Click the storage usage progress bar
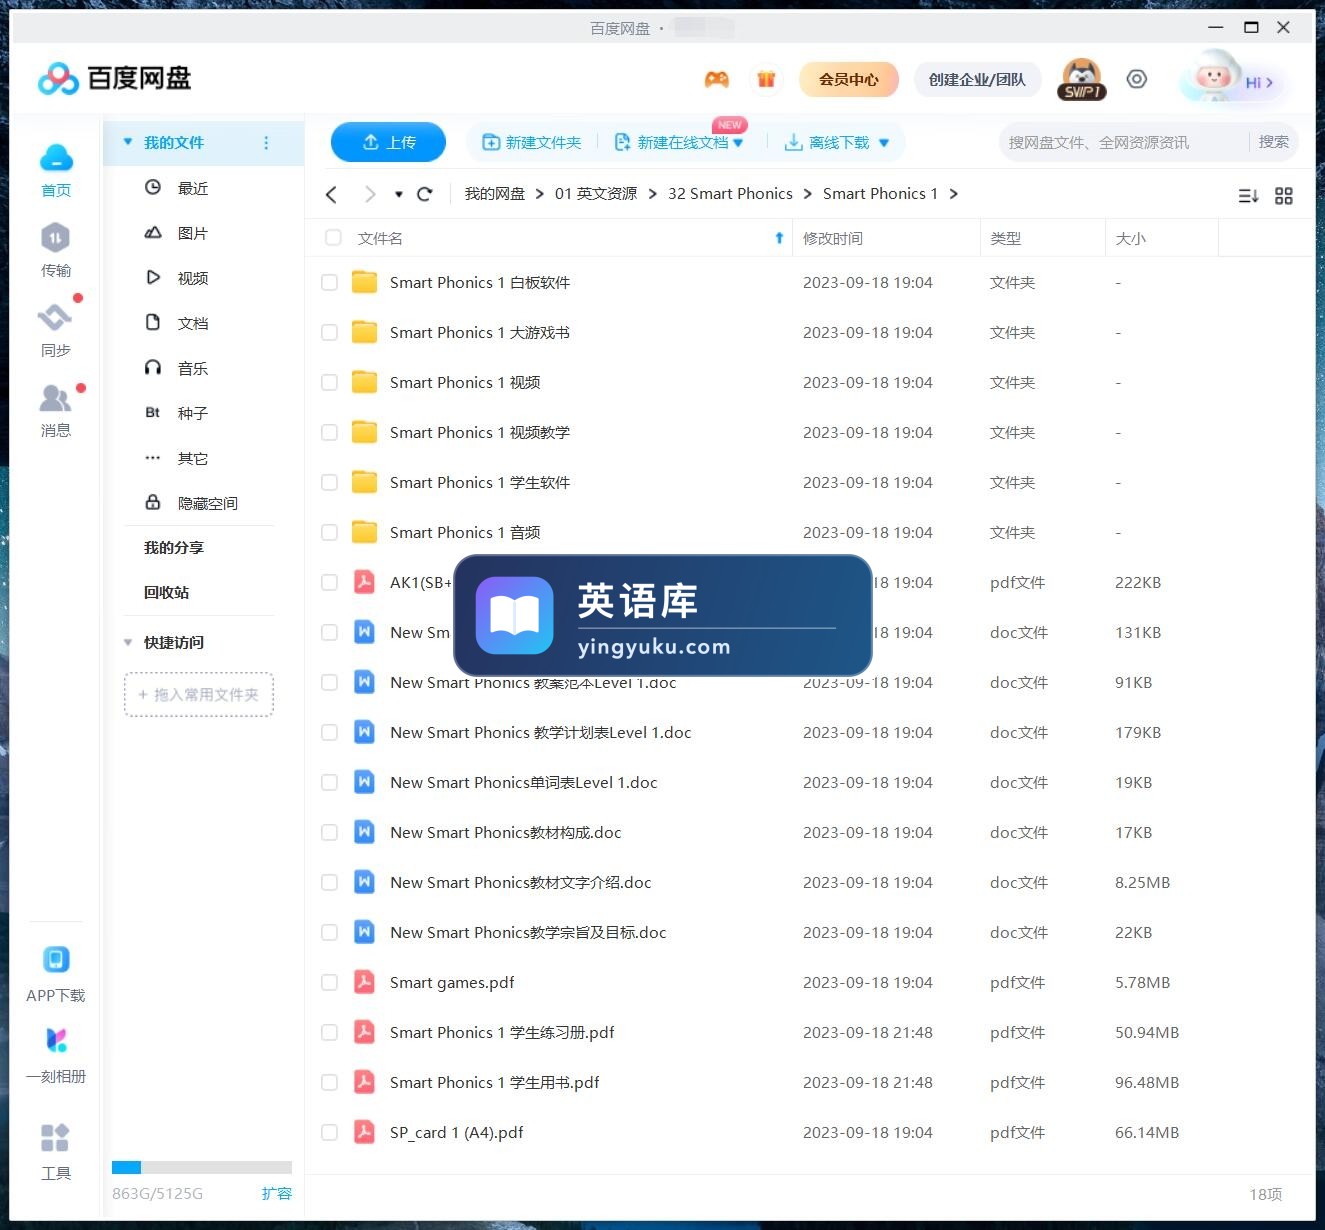Screen dimensions: 1325x1230 pyautogui.click(x=202, y=1167)
